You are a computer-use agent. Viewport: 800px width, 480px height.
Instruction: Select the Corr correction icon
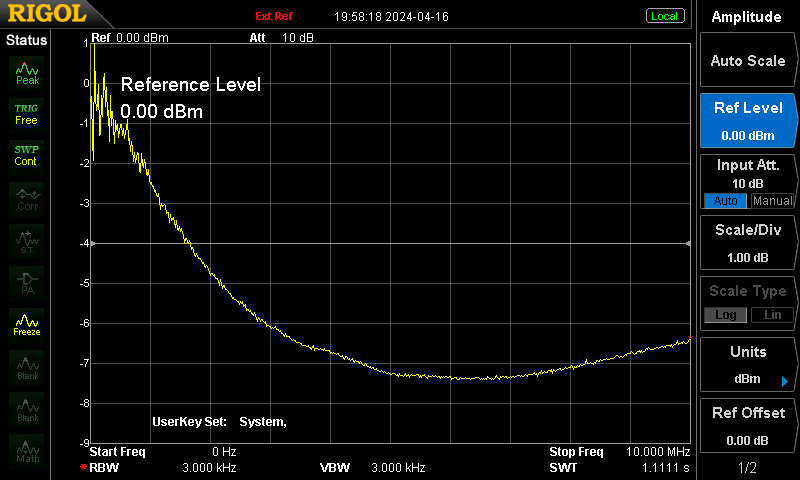coord(27,199)
